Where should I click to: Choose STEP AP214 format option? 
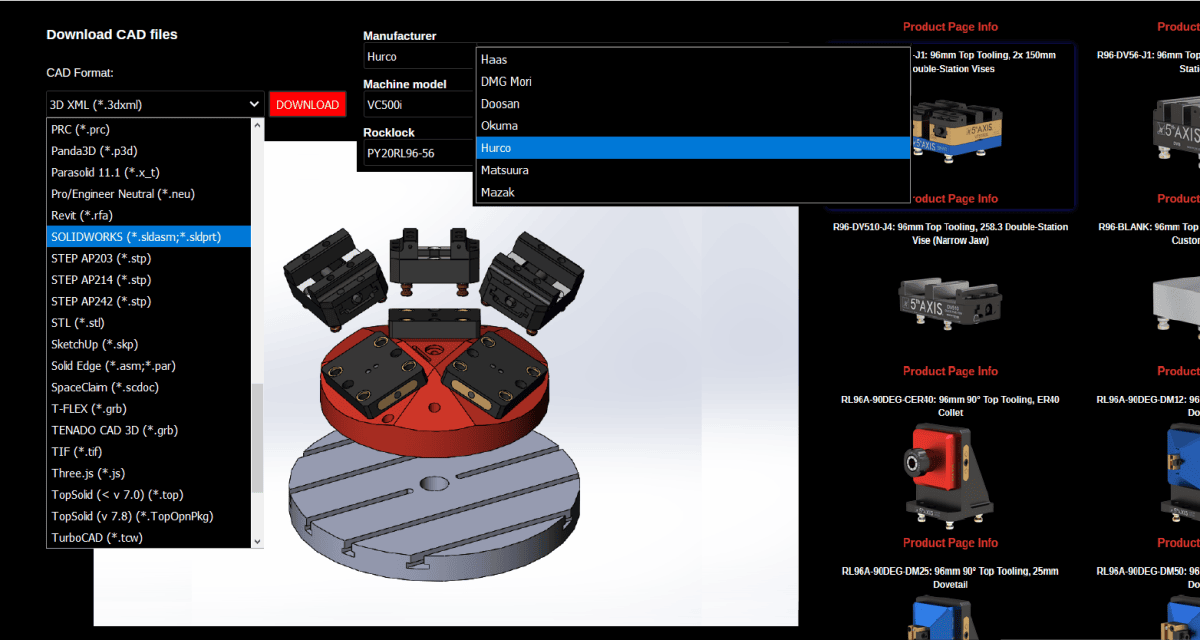(100, 280)
